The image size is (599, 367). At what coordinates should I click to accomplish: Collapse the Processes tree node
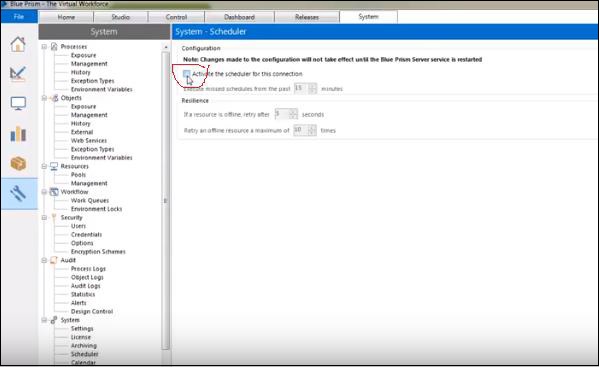(x=44, y=47)
